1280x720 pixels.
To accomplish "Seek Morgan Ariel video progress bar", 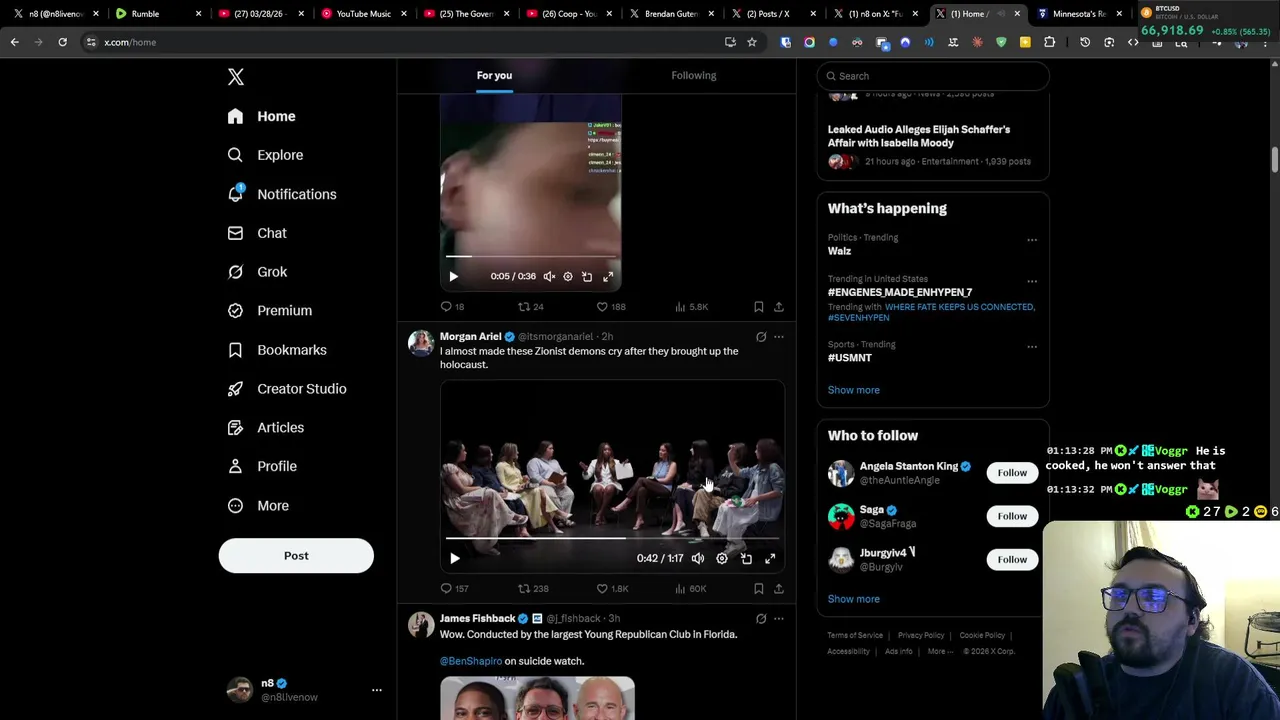I will pos(612,538).
